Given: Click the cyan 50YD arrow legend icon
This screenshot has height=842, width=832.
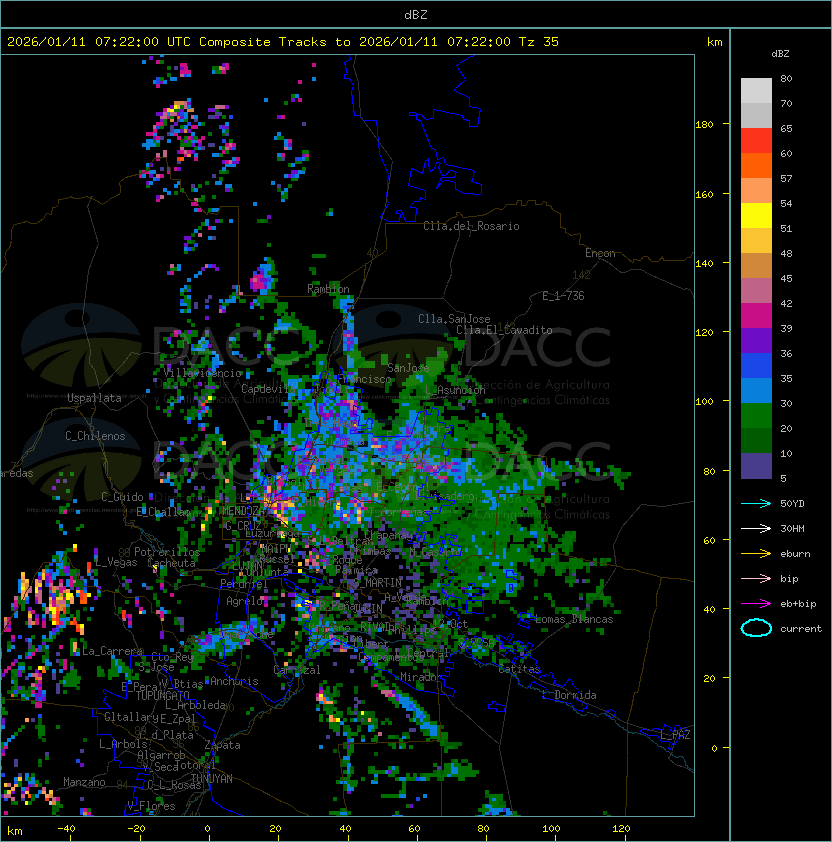Looking at the screenshot, I should [756, 503].
